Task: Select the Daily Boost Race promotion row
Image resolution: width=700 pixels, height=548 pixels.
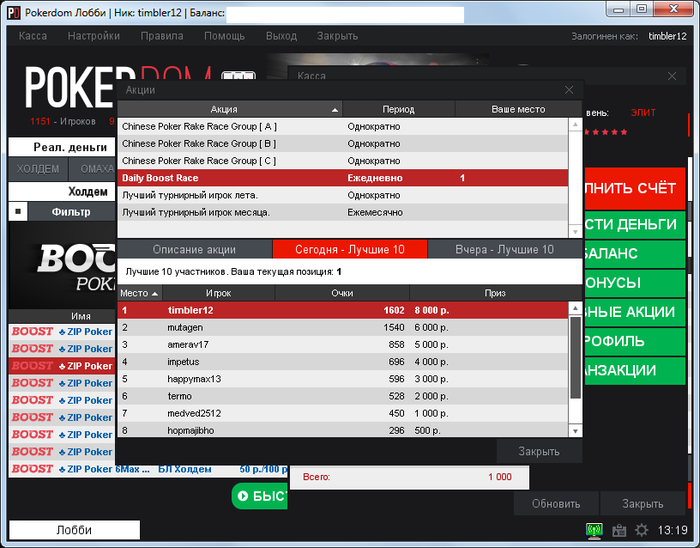Action: coord(343,178)
